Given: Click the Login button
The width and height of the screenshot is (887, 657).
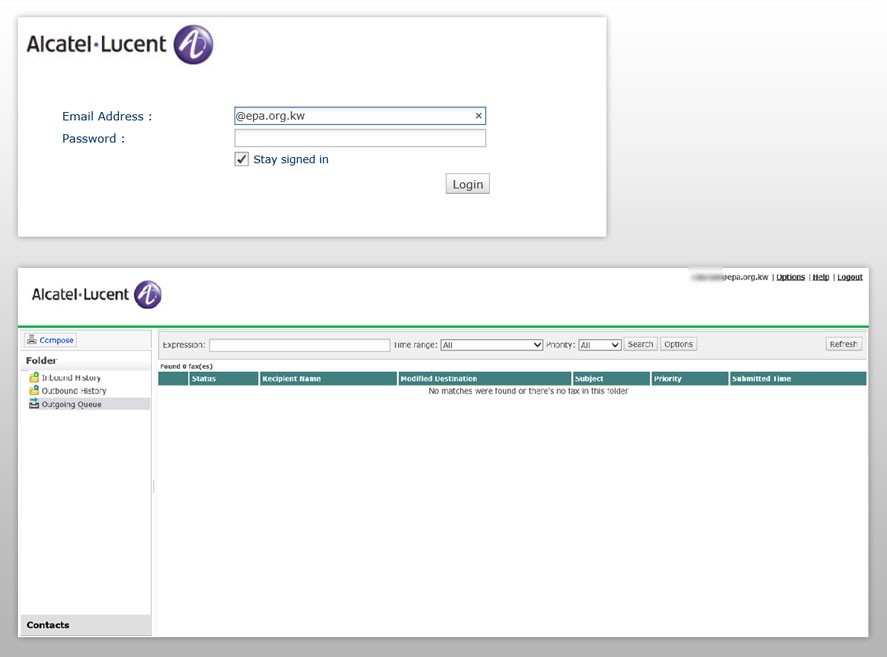Looking at the screenshot, I should (467, 184).
